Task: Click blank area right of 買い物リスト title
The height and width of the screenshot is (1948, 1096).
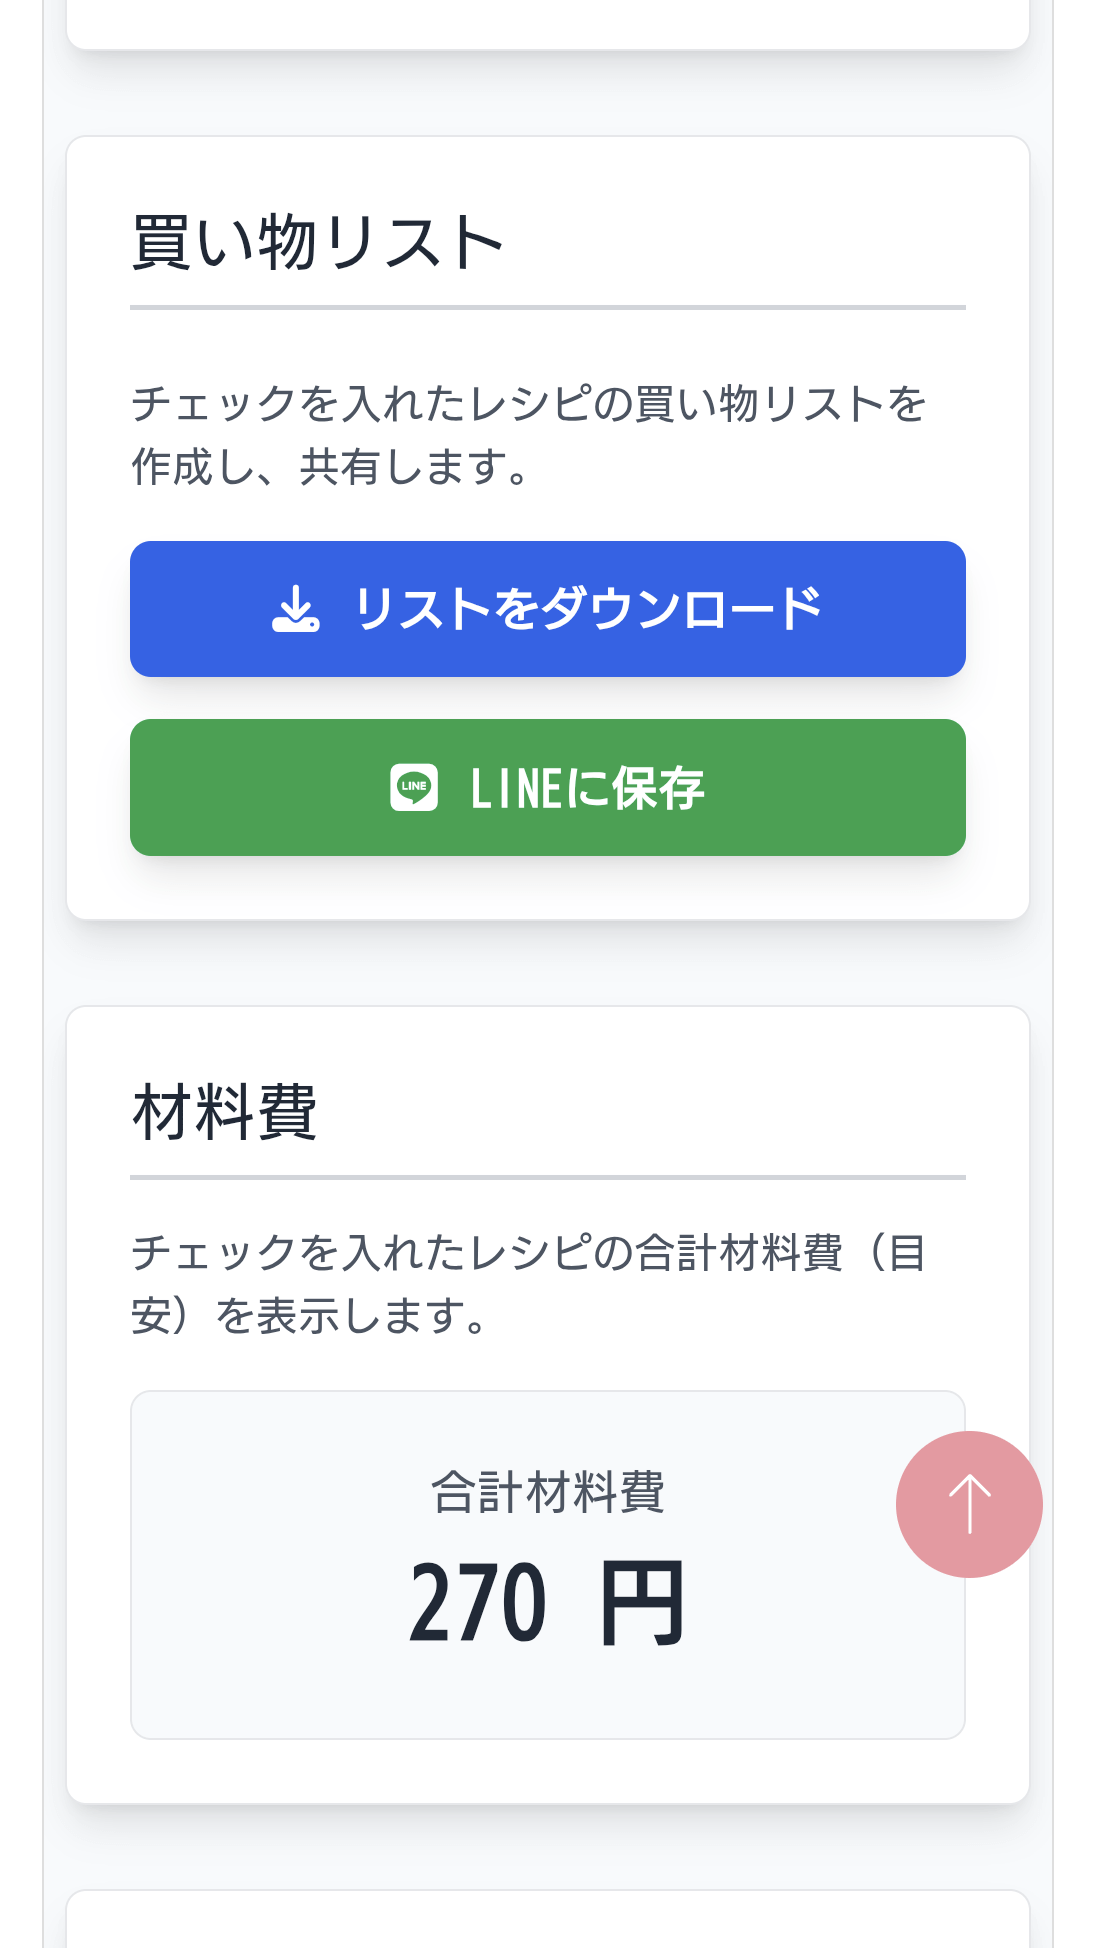Action: click(x=750, y=243)
